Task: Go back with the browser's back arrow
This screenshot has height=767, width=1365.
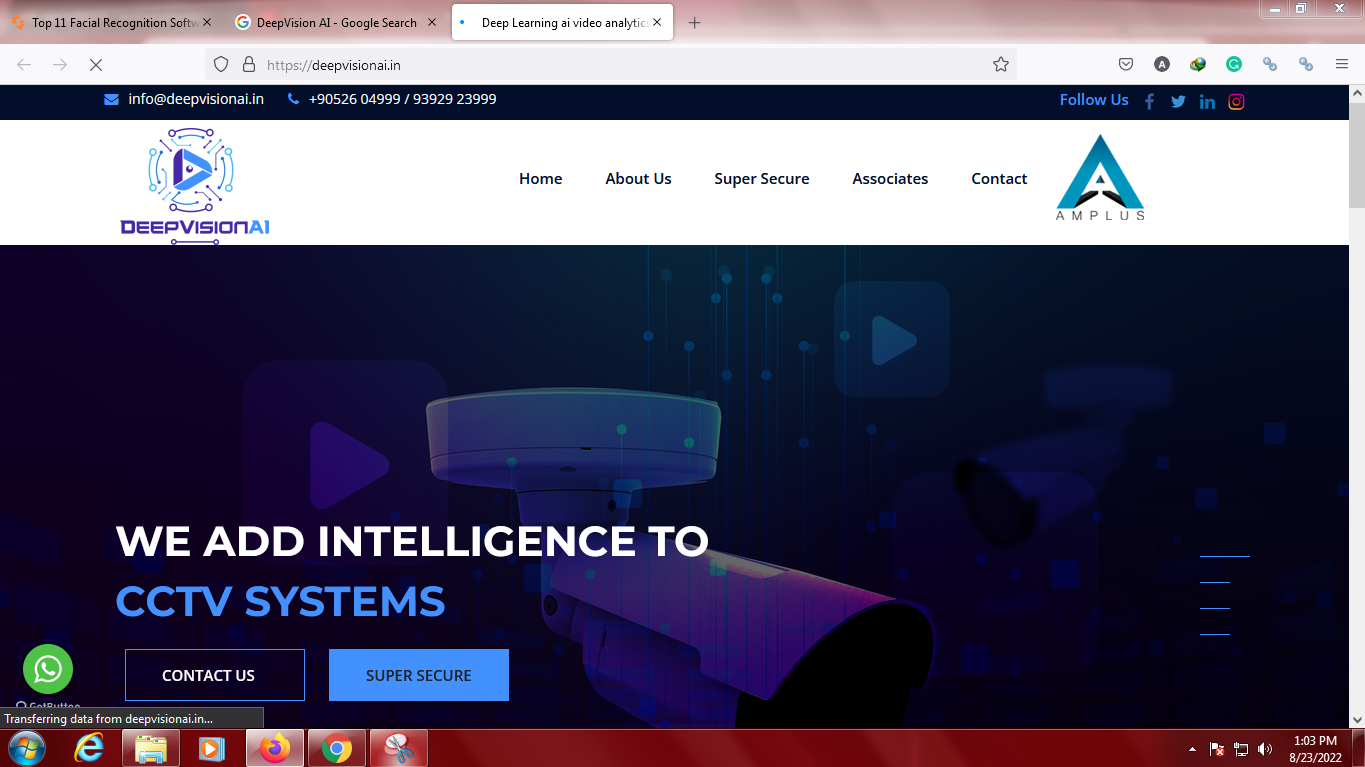Action: click(24, 64)
